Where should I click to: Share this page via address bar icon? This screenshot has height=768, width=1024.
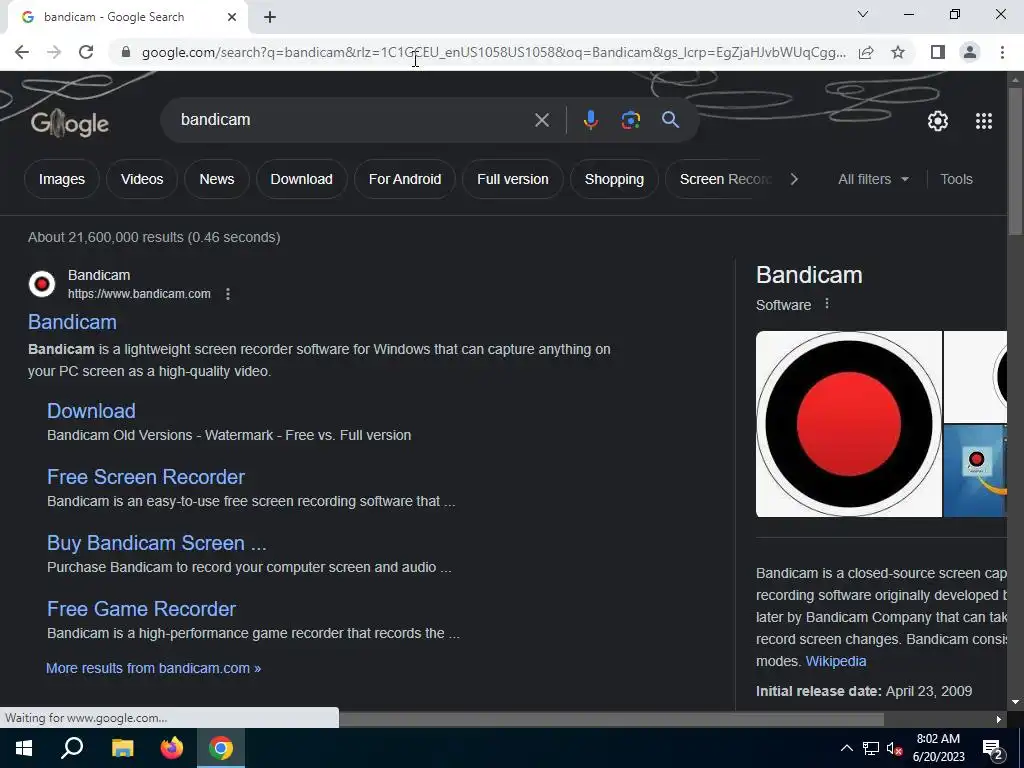(x=866, y=52)
